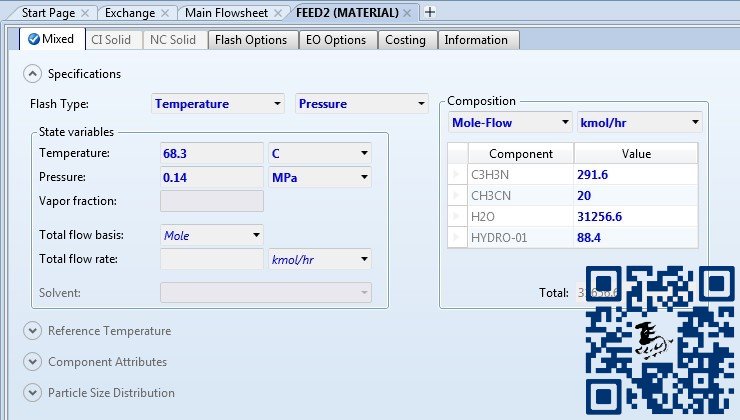Change the temperature unit C dropdown
This screenshot has width=740, height=420.
click(x=319, y=153)
